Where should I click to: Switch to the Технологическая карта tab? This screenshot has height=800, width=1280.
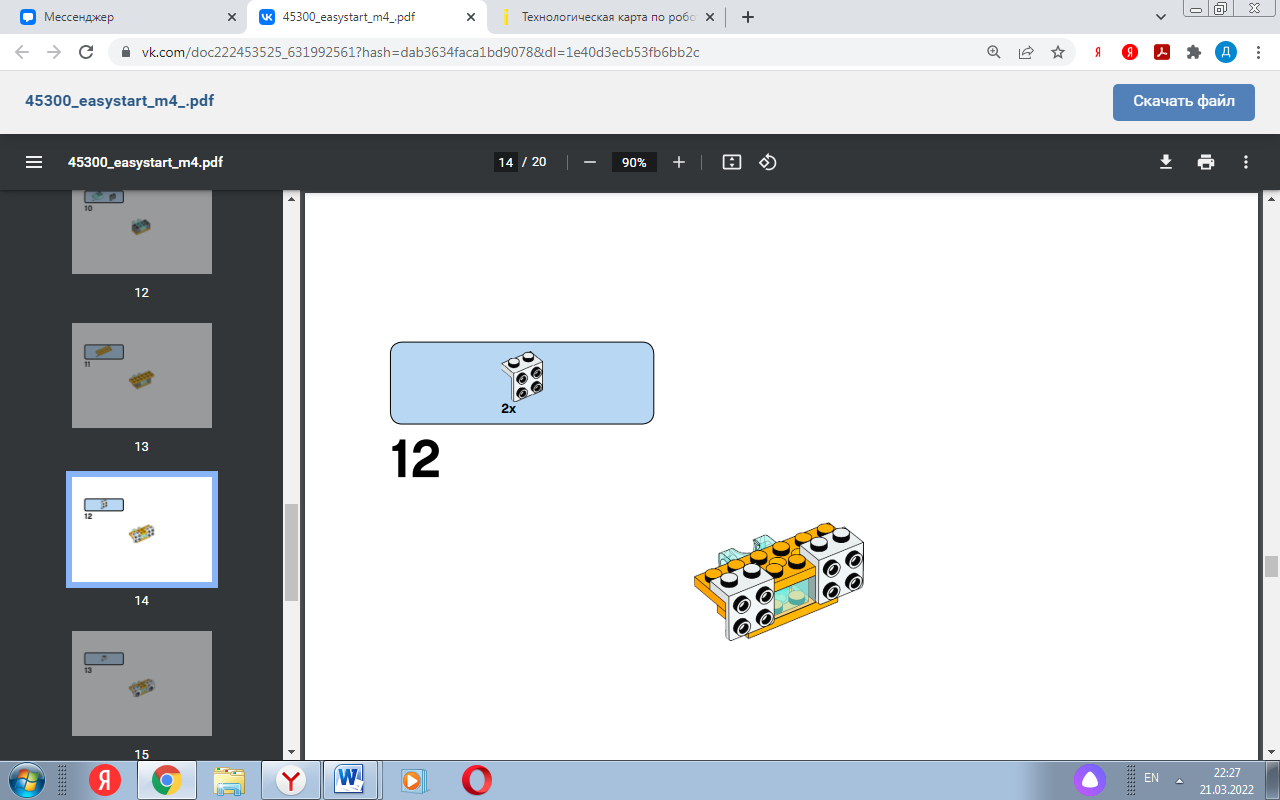(x=608, y=17)
